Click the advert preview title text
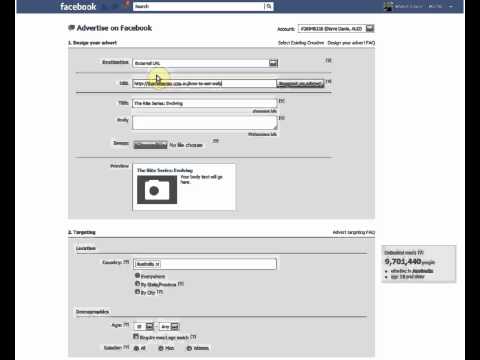This screenshot has width=480, height=360. coord(165,170)
